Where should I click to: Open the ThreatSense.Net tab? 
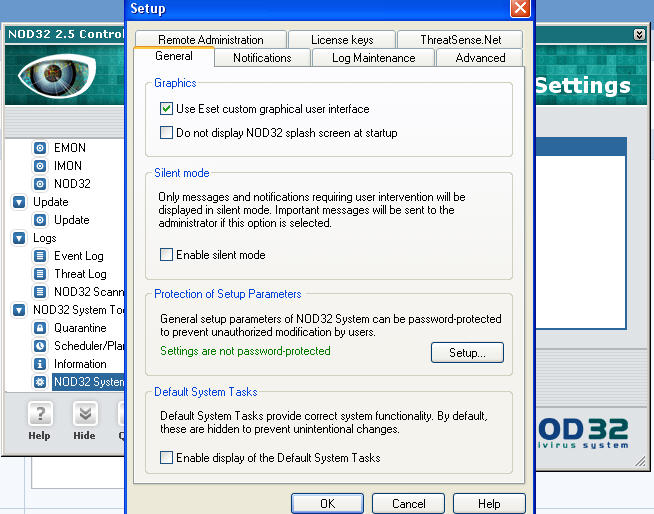[460, 40]
